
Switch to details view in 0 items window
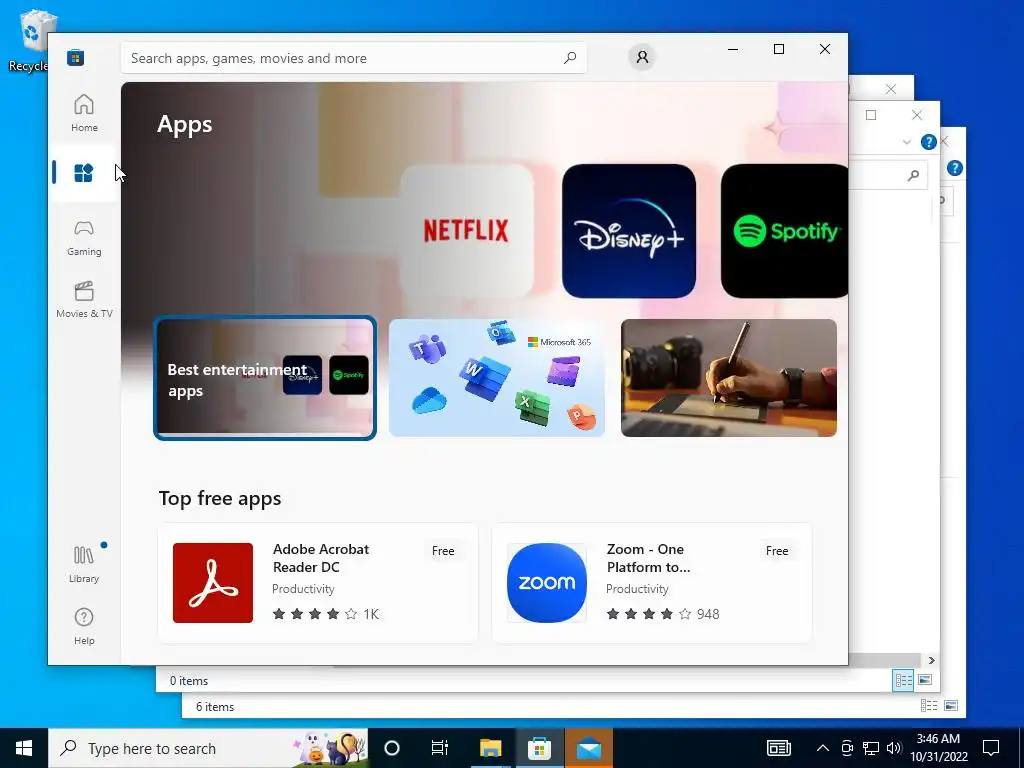click(x=904, y=680)
